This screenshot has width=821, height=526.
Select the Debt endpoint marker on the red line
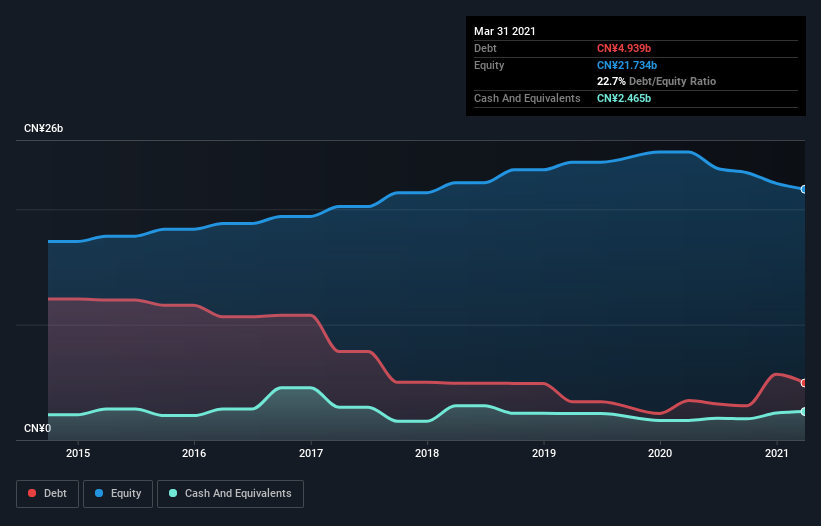(x=804, y=383)
